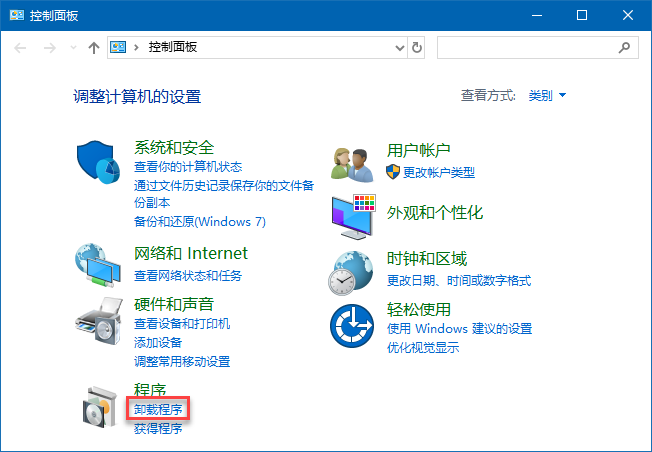This screenshot has height=452, width=652.
Task: Click the 控制面板 breadcrumb in address bar
Action: pos(173,47)
